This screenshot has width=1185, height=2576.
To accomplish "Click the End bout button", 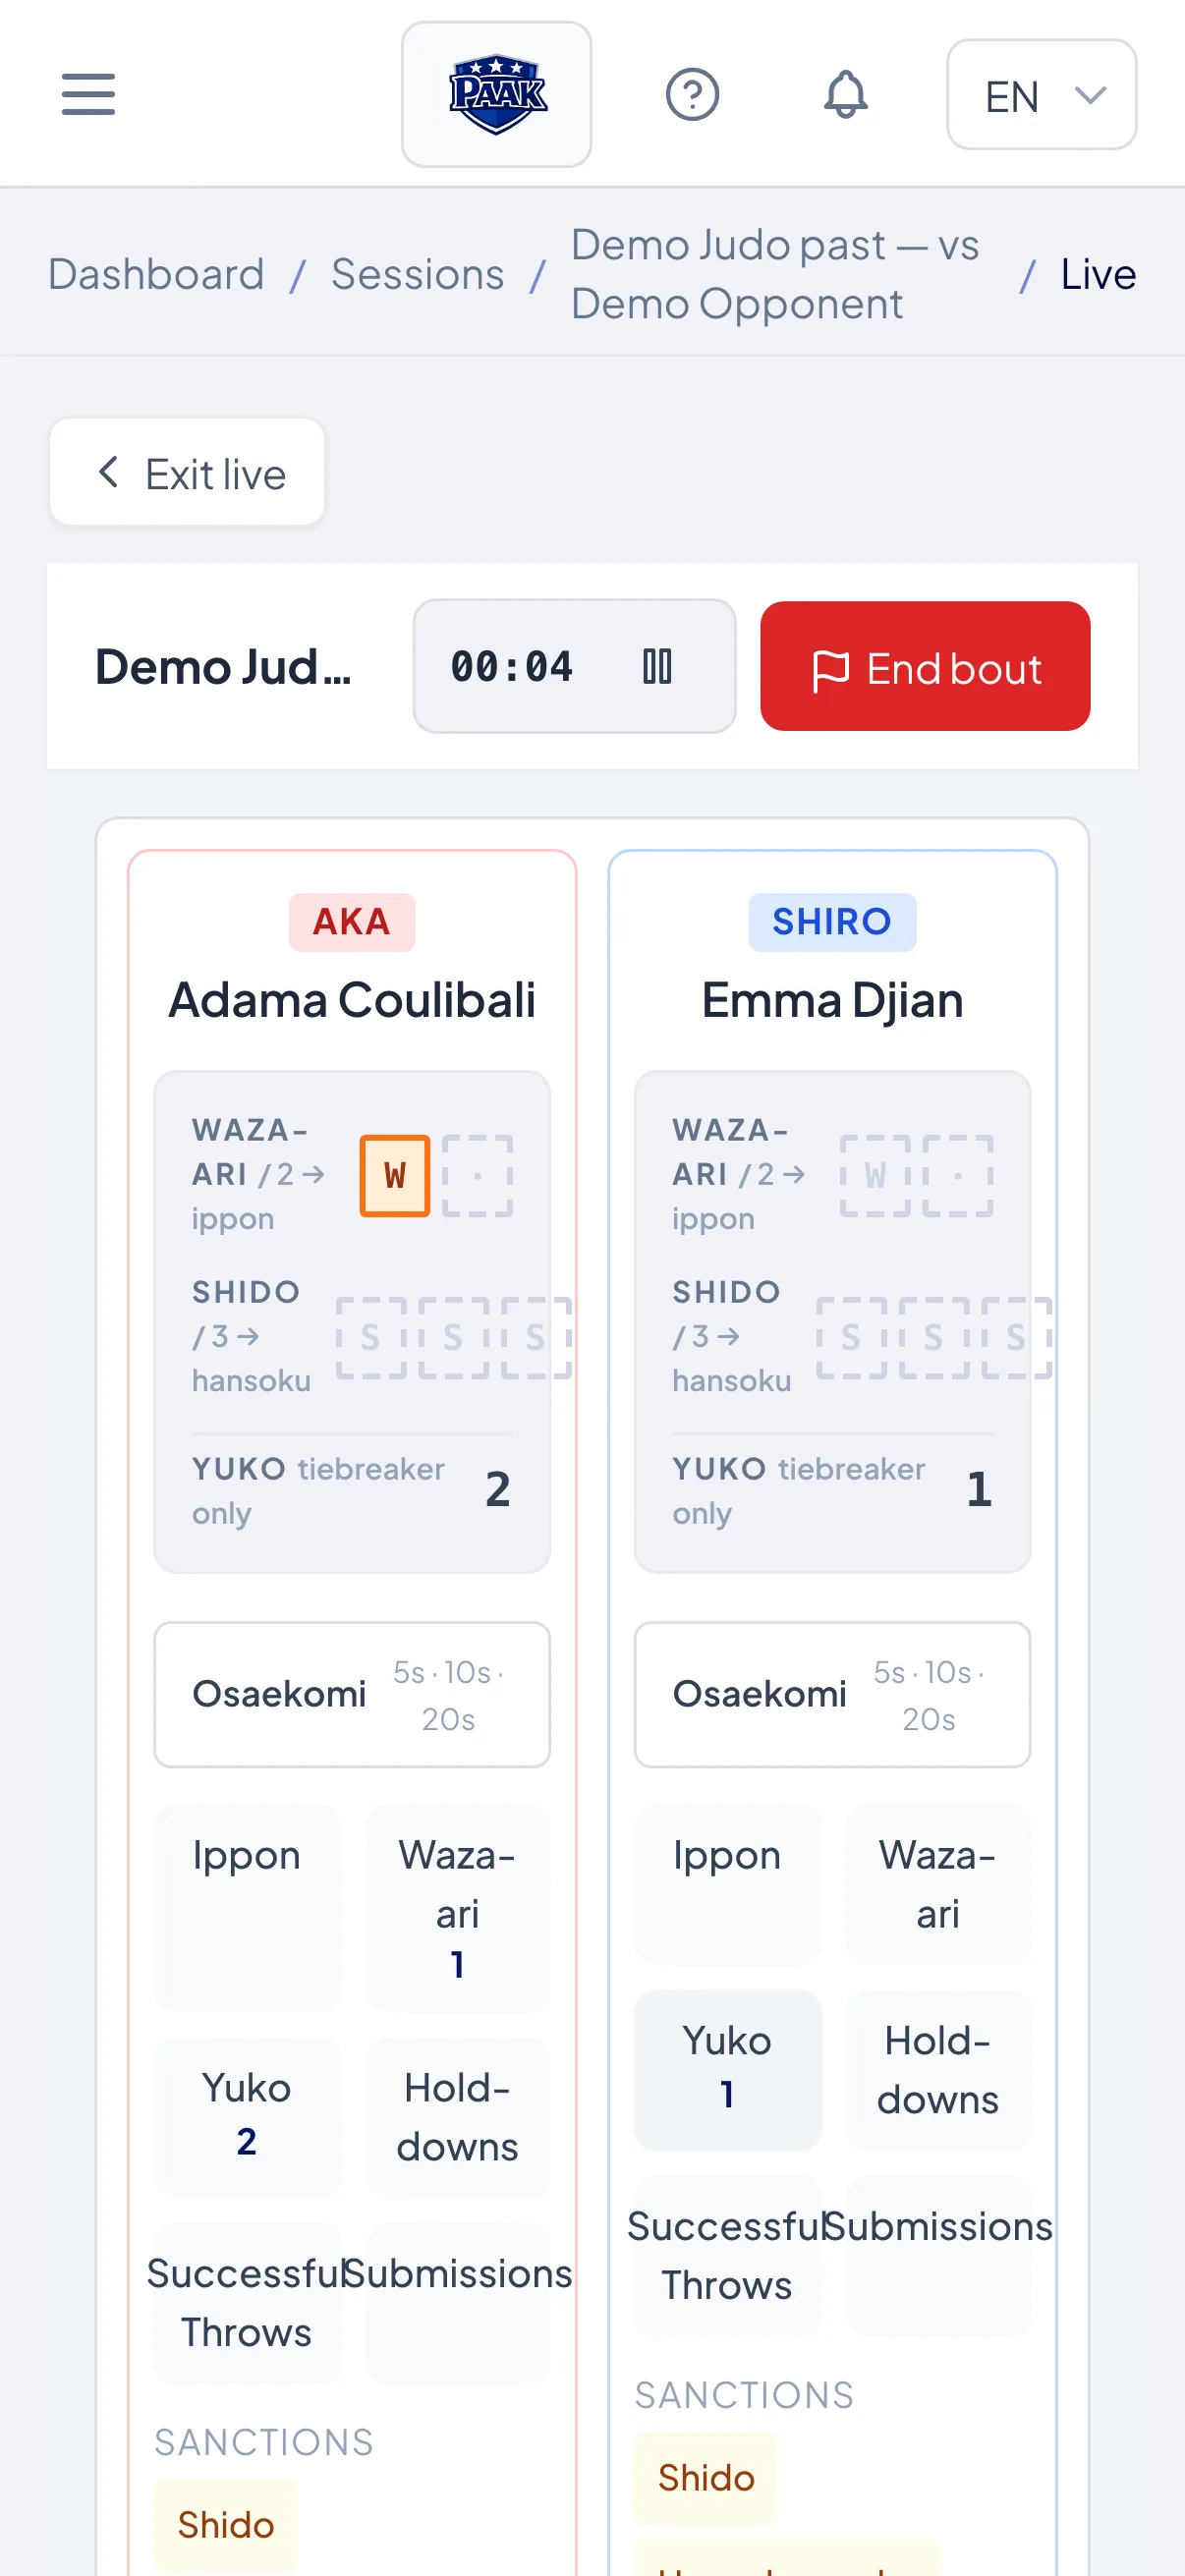I will pyautogui.click(x=925, y=666).
